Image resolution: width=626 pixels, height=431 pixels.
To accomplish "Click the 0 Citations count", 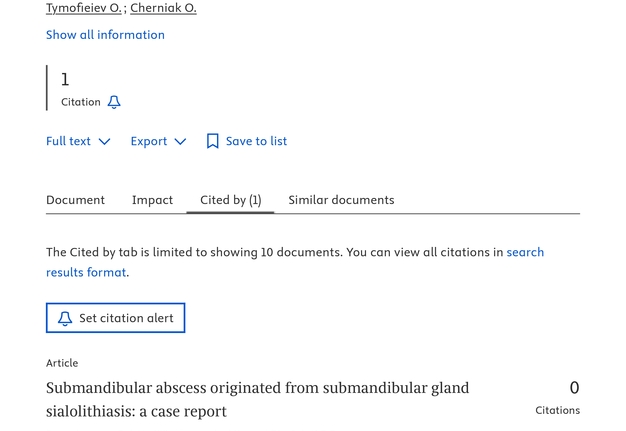I will (x=573, y=388).
